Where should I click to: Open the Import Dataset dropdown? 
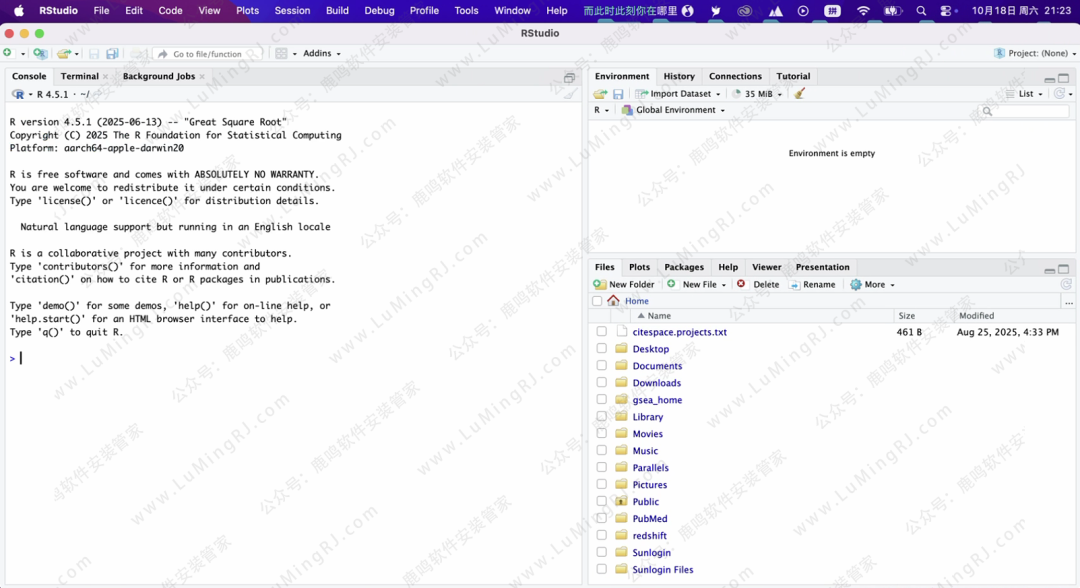(680, 94)
